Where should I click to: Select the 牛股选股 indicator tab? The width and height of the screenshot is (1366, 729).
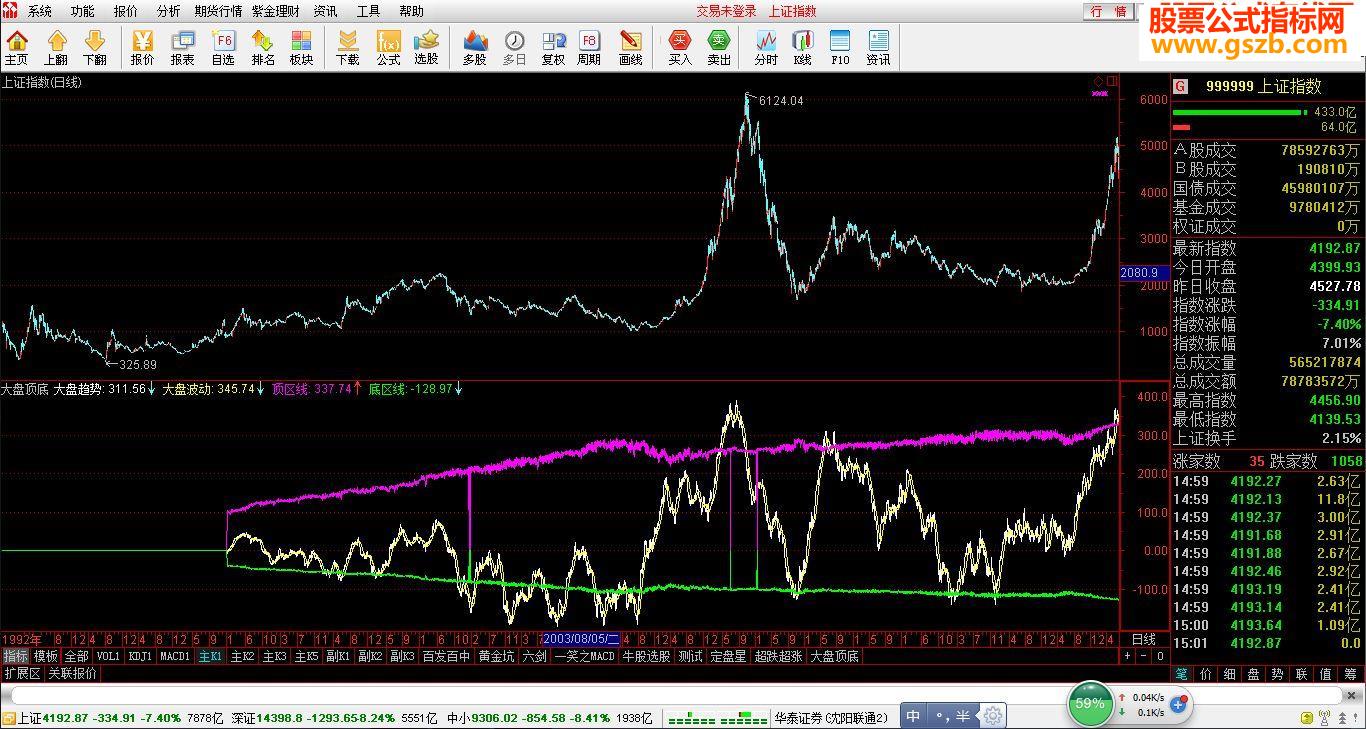(x=646, y=657)
